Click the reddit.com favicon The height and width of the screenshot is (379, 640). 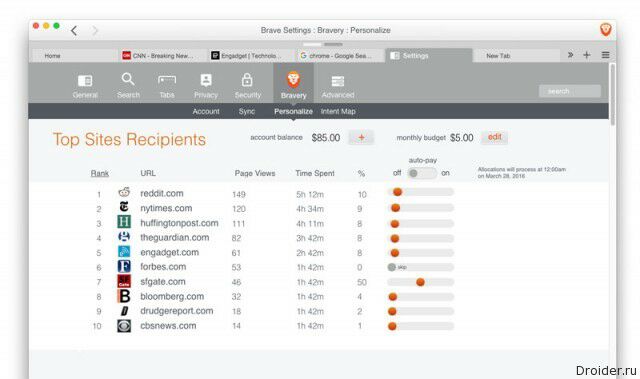coord(124,192)
